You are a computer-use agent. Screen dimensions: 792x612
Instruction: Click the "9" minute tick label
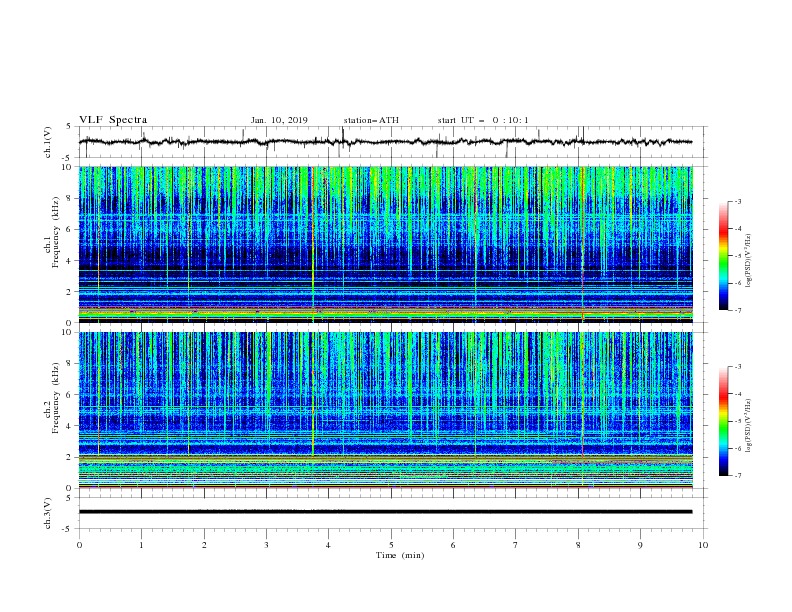click(x=640, y=545)
